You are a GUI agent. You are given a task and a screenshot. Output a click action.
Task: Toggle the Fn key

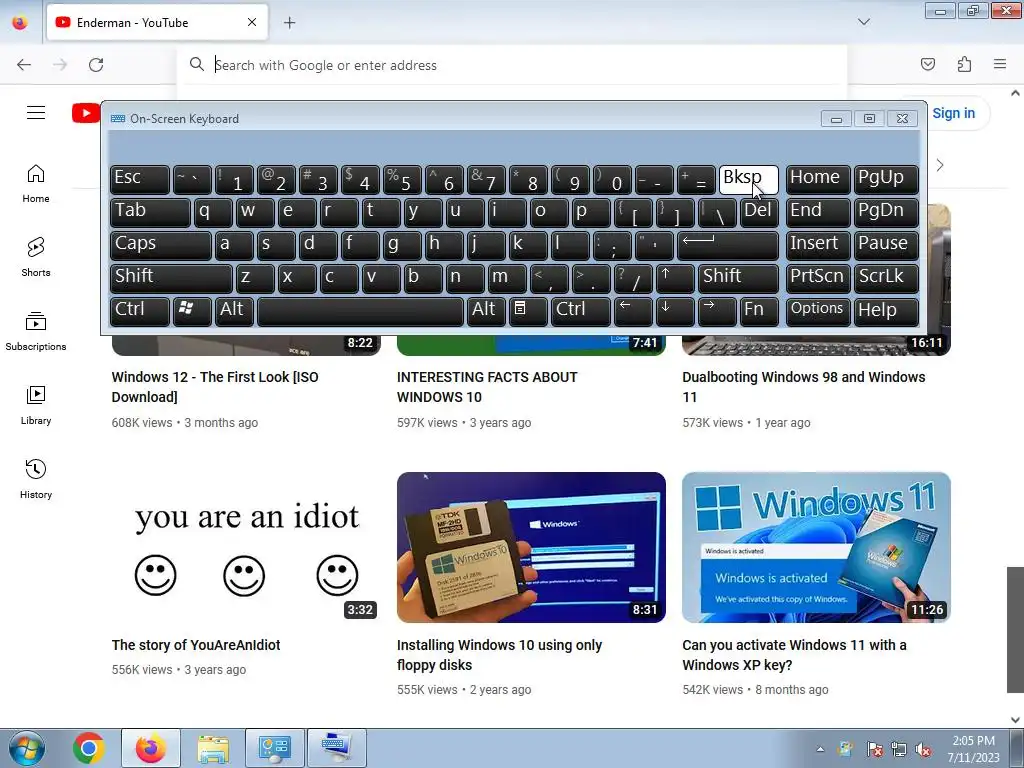coord(759,312)
